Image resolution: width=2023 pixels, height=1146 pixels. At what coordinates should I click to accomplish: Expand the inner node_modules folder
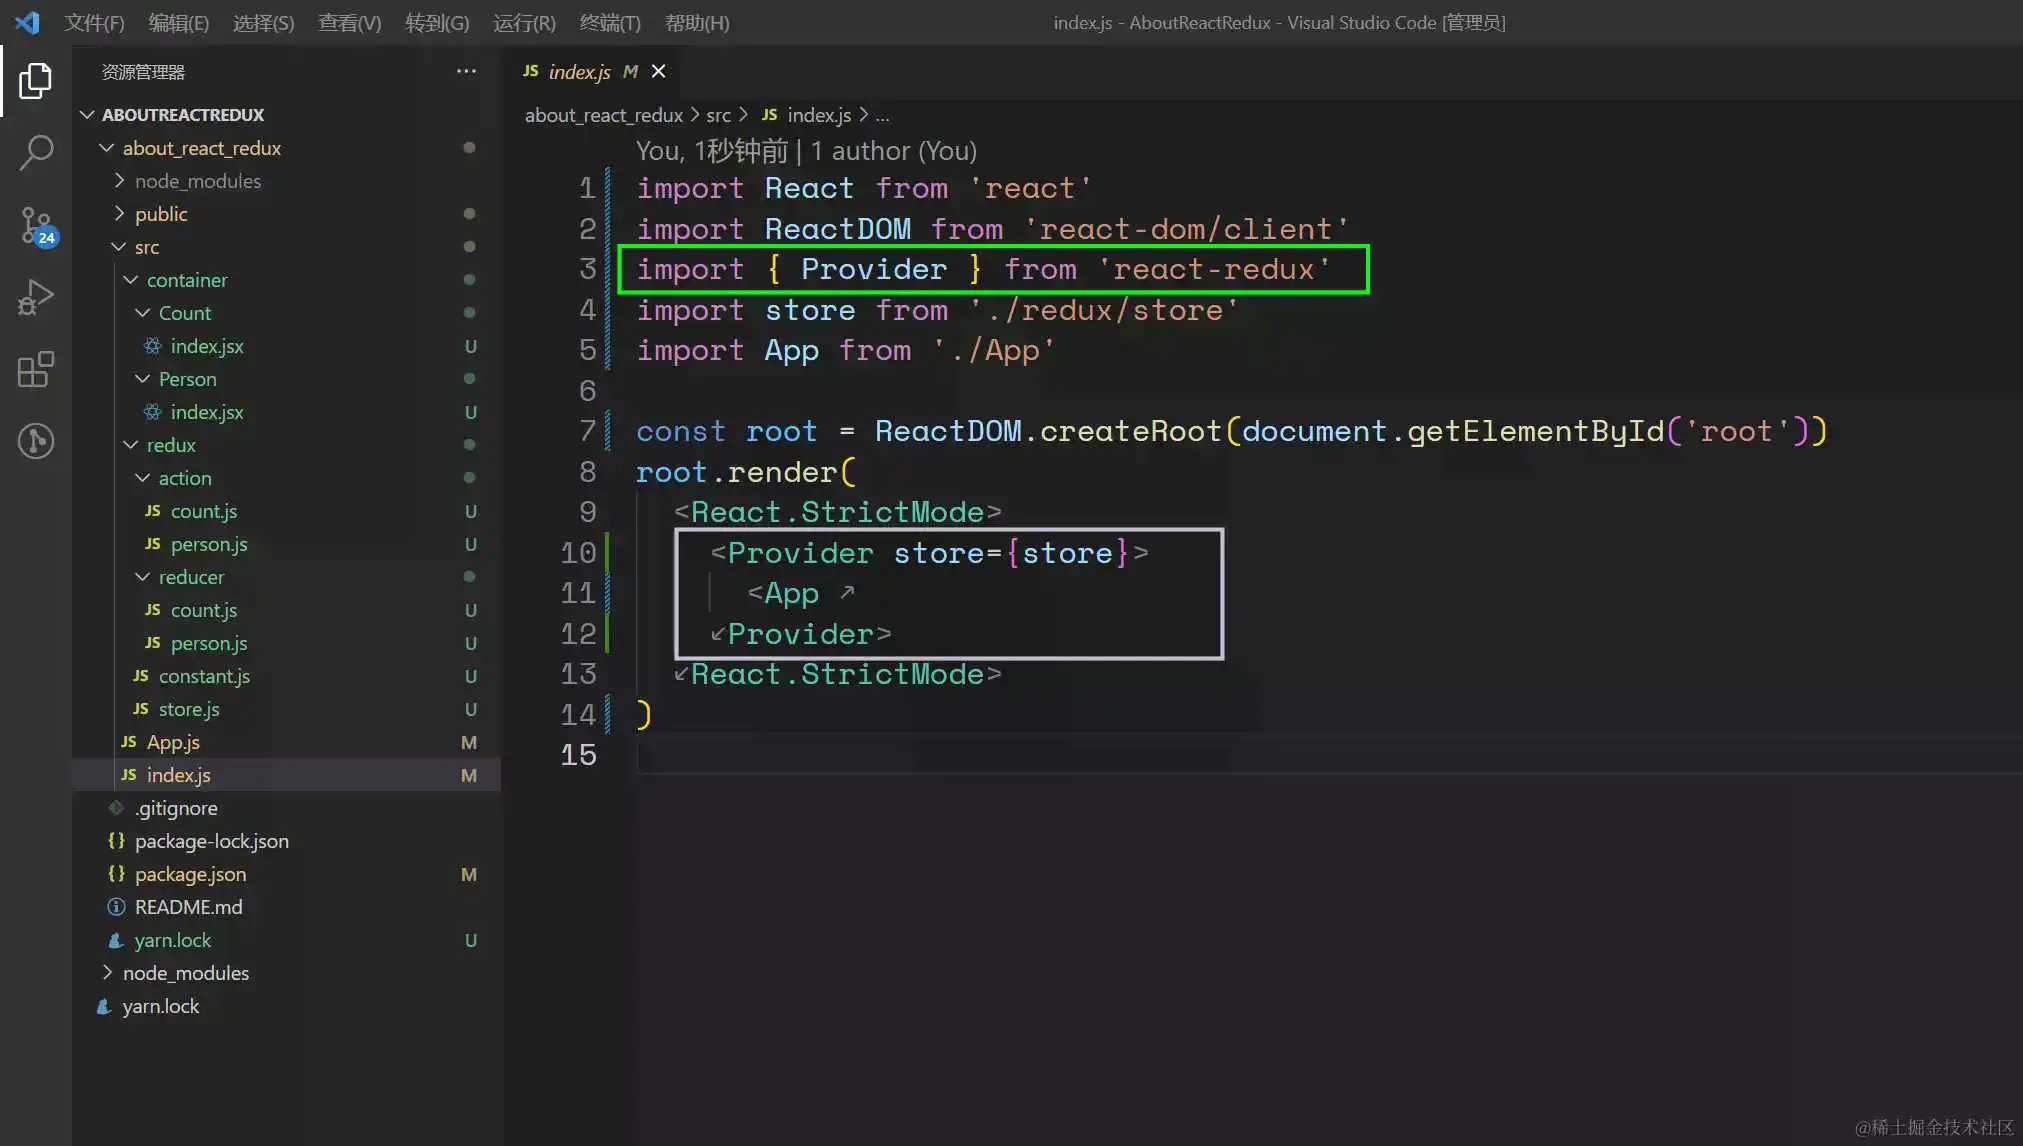(119, 181)
